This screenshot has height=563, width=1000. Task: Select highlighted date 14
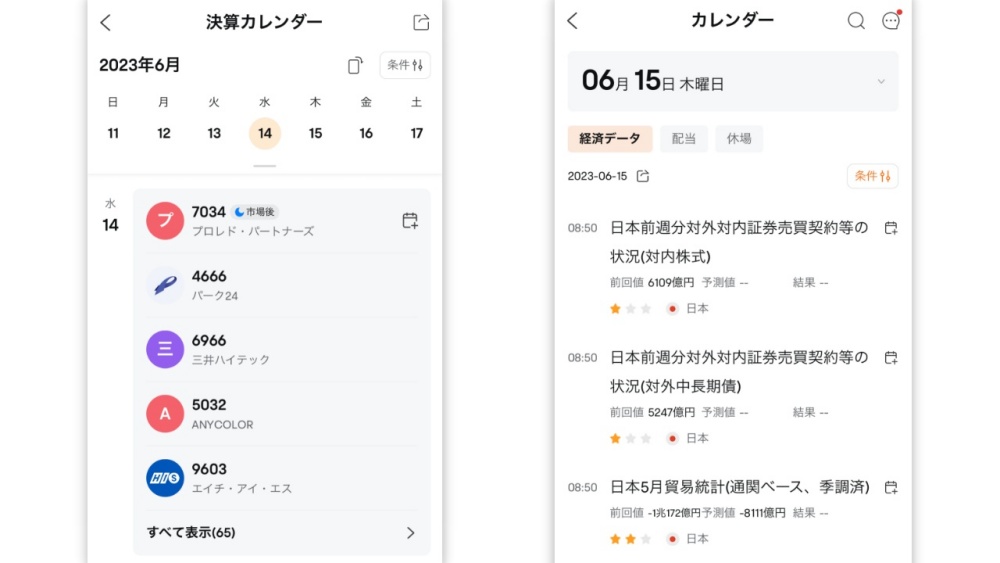tap(265, 133)
